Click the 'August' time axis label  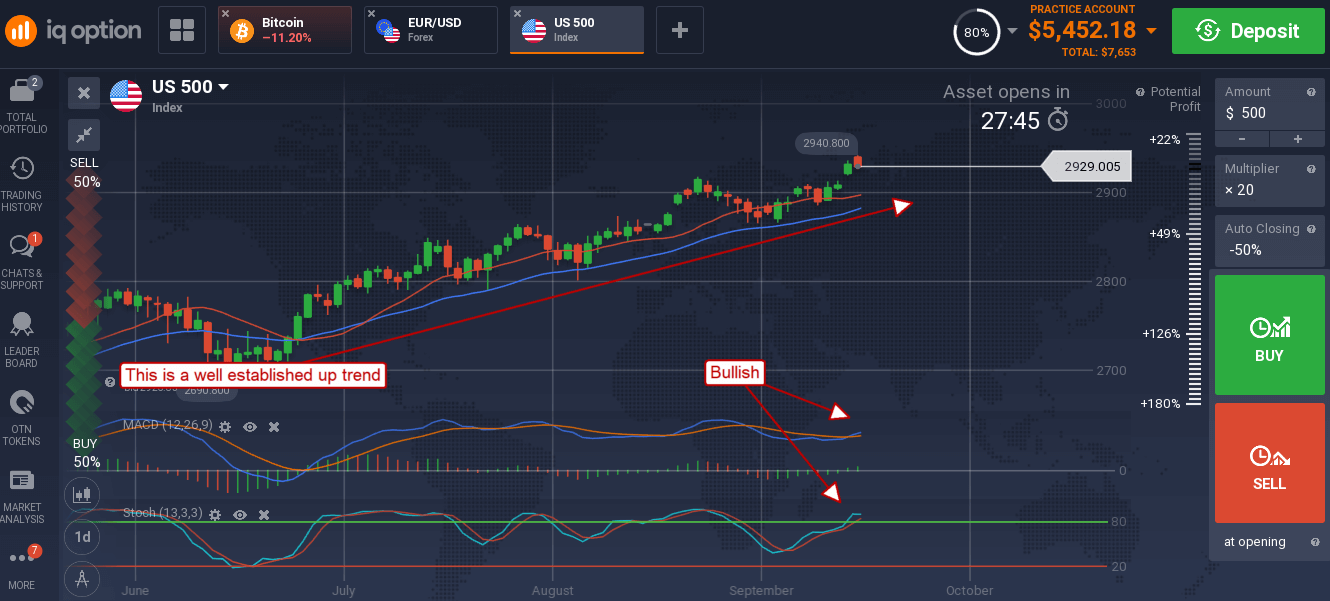pyautogui.click(x=552, y=591)
